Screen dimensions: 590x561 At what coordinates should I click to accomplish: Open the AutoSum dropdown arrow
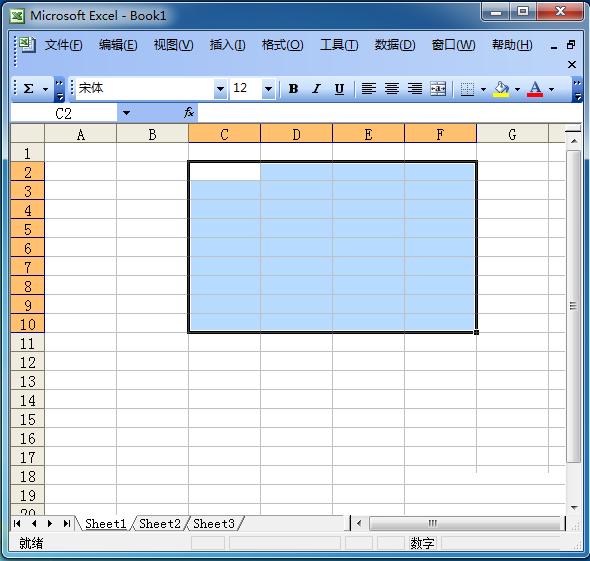pyautogui.click(x=46, y=90)
